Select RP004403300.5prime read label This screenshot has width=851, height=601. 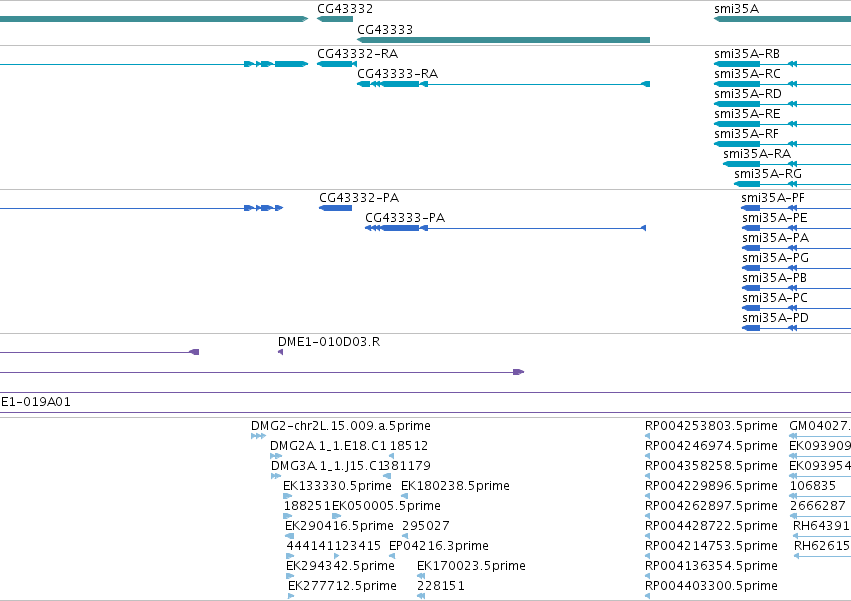pos(711,586)
